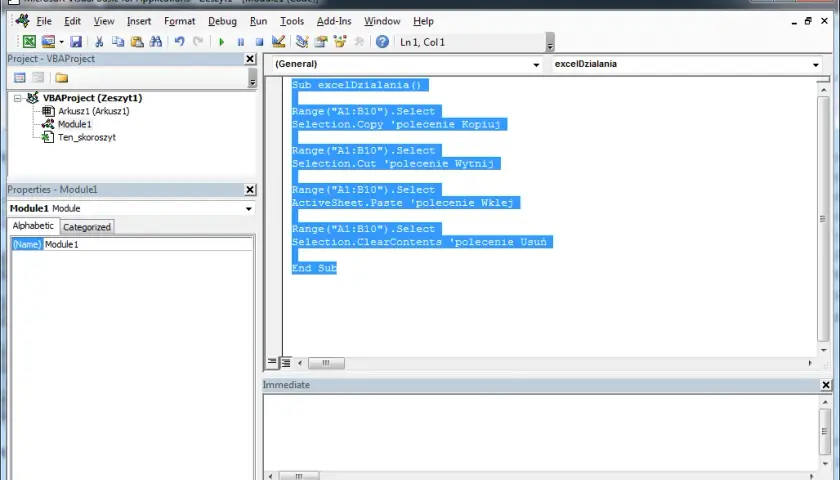
Task: Open the View menu
Action: coord(104,21)
